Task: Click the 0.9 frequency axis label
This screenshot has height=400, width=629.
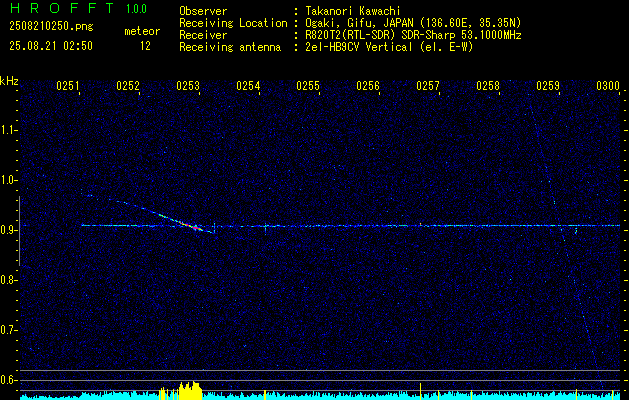Action: coord(8,230)
